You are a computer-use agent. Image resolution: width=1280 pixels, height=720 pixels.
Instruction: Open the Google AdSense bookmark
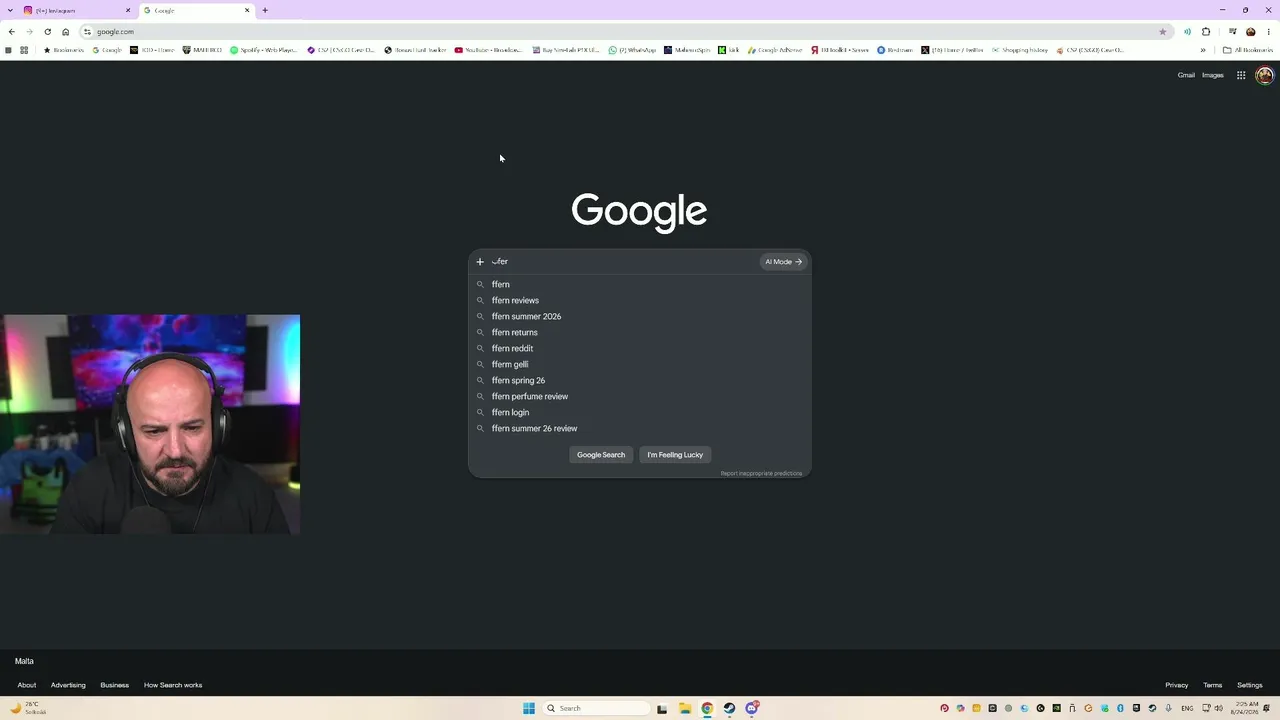pos(775,50)
